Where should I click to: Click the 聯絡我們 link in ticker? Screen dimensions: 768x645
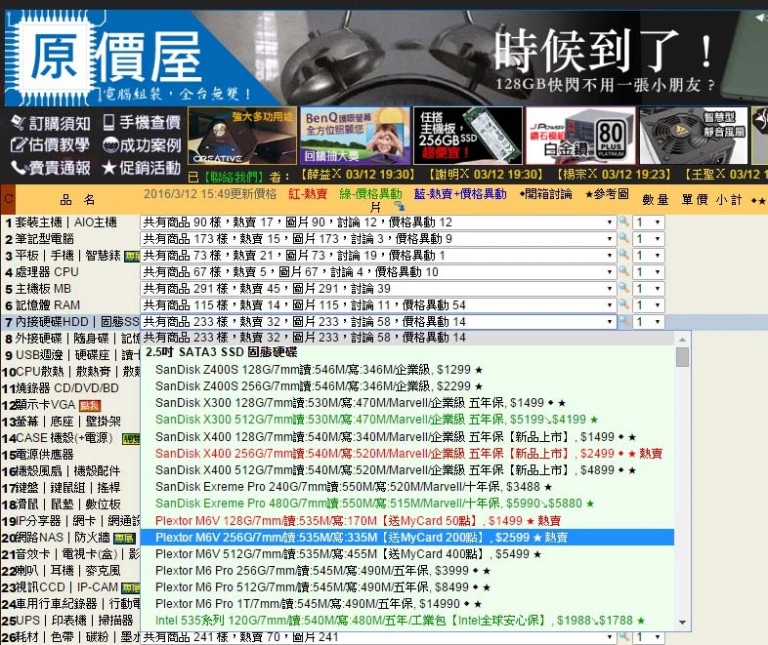234,176
